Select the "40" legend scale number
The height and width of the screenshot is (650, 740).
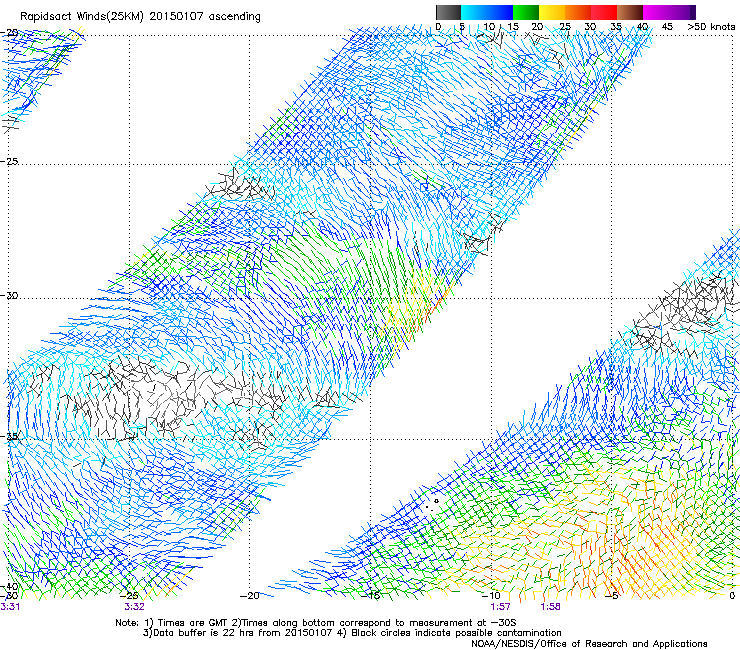(x=642, y=27)
